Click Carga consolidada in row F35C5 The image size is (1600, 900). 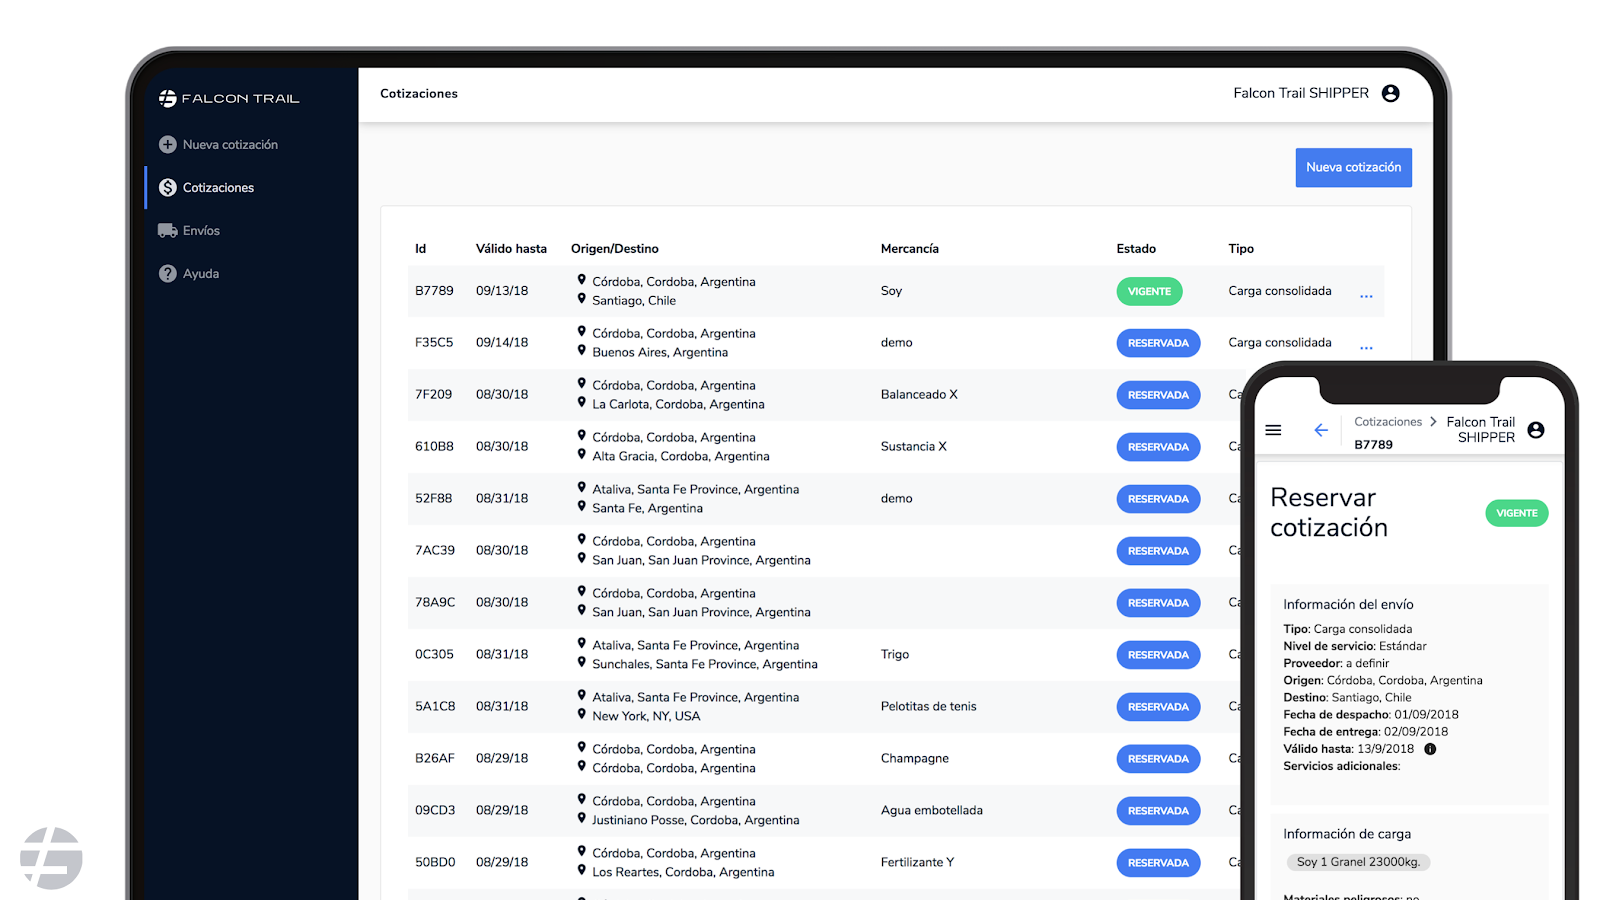1280,343
